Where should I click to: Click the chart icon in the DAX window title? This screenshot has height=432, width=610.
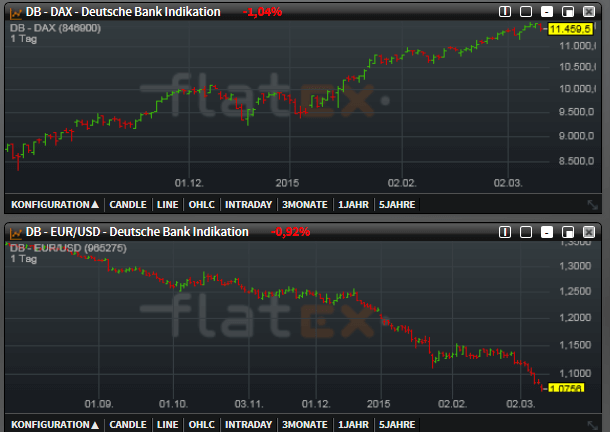click(x=16, y=13)
